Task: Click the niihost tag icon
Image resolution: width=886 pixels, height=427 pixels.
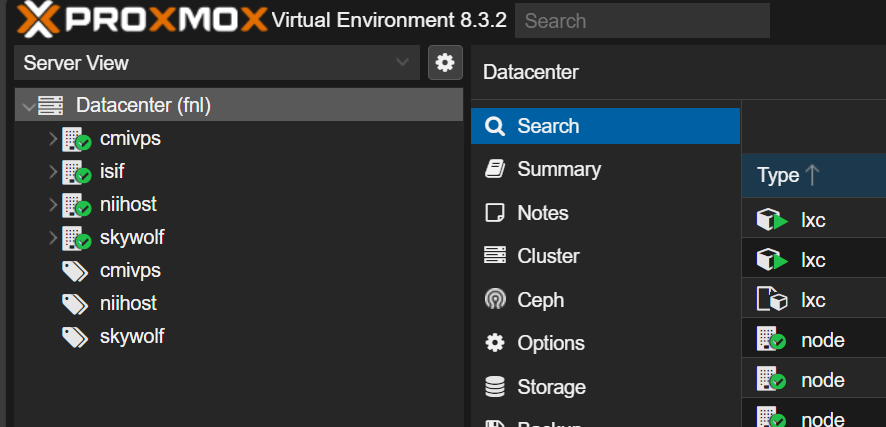Action: click(x=75, y=304)
